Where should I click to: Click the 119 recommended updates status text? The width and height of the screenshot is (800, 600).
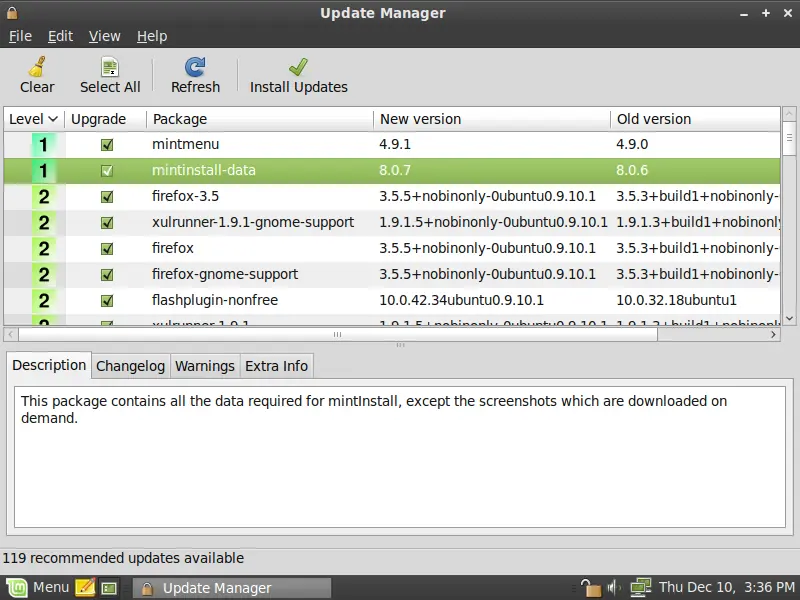click(x=123, y=558)
